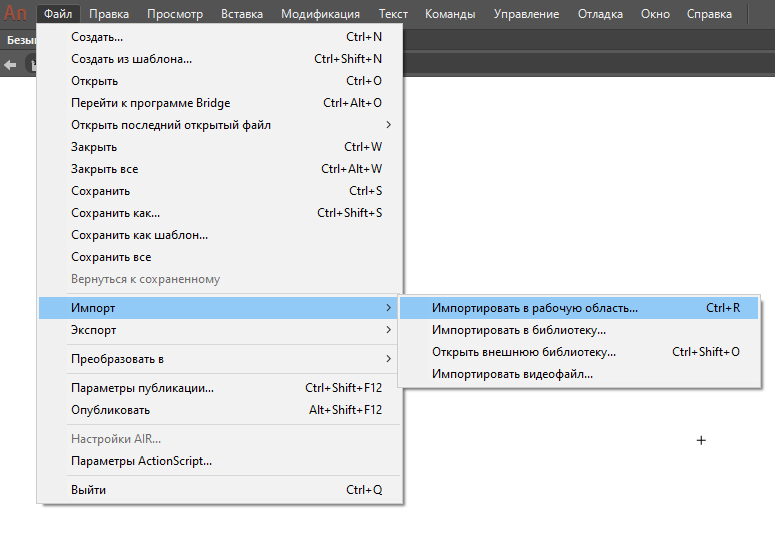775x533 pixels.
Task: Choose Сохранить как шаблон... menu item
Action: (220, 235)
